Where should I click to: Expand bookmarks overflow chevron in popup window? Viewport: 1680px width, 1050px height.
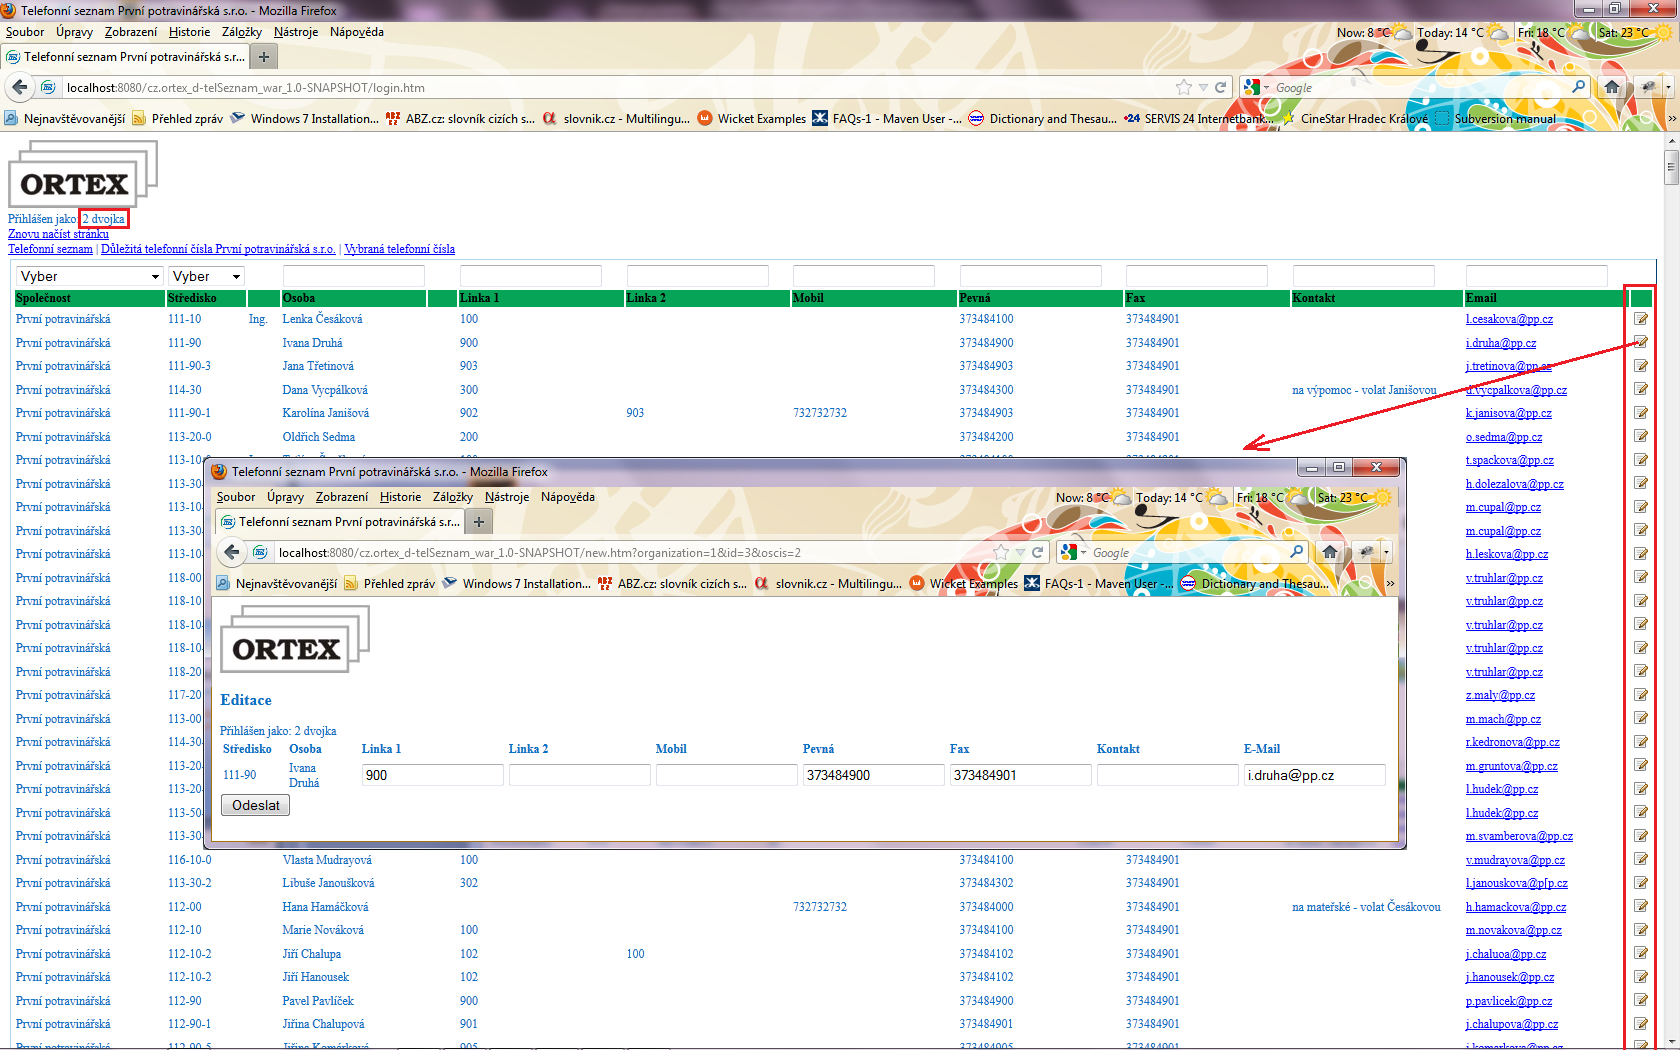pyautogui.click(x=1390, y=584)
